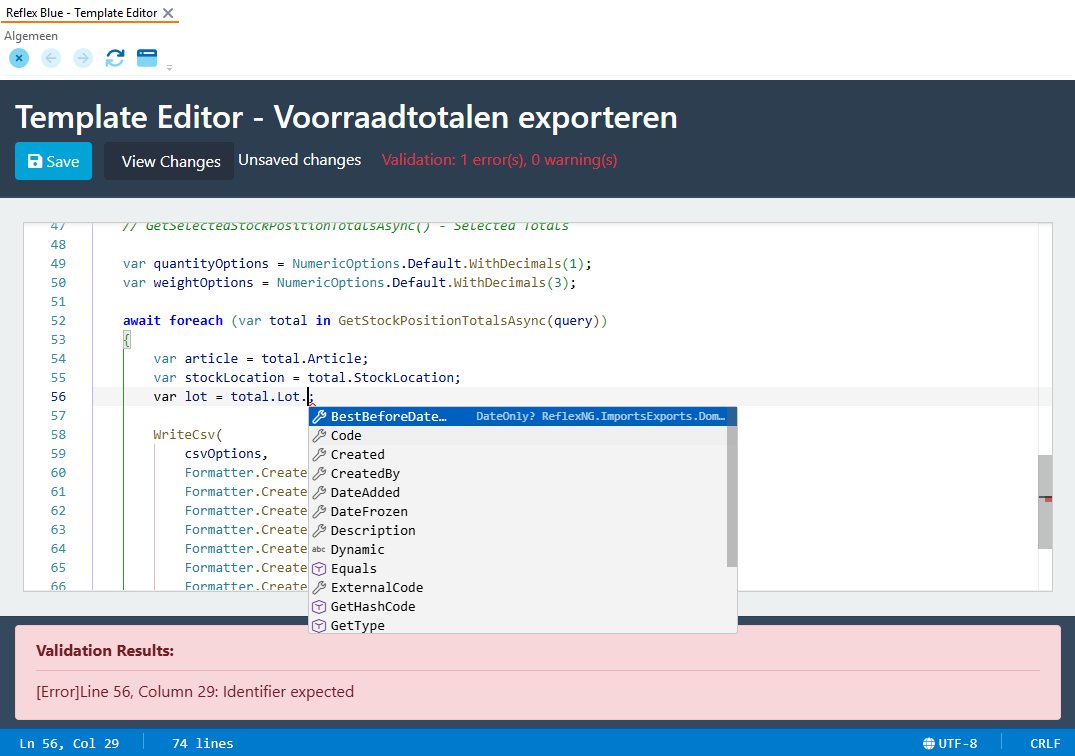Click the floppy disk icon on Save
The width and height of the screenshot is (1075, 756).
point(34,161)
